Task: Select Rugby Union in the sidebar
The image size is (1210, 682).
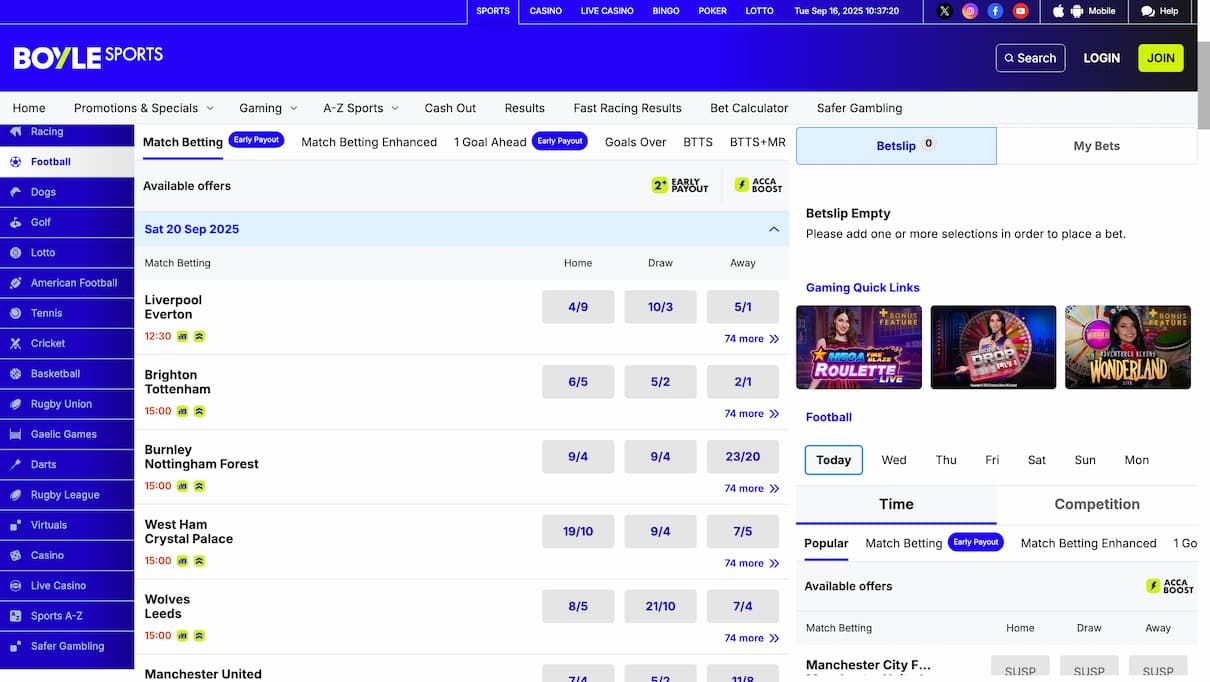Action: coord(67,404)
